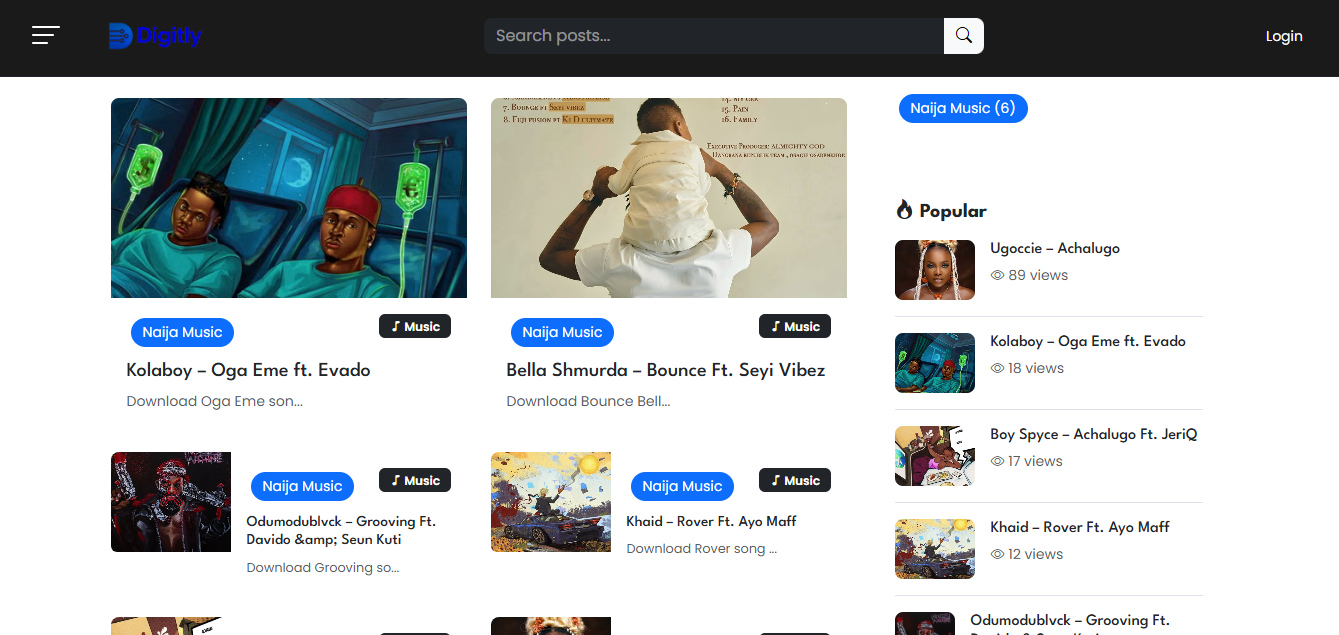Screen dimensions: 1339x635
Task: Click the Search posts input field
Action: point(713,35)
